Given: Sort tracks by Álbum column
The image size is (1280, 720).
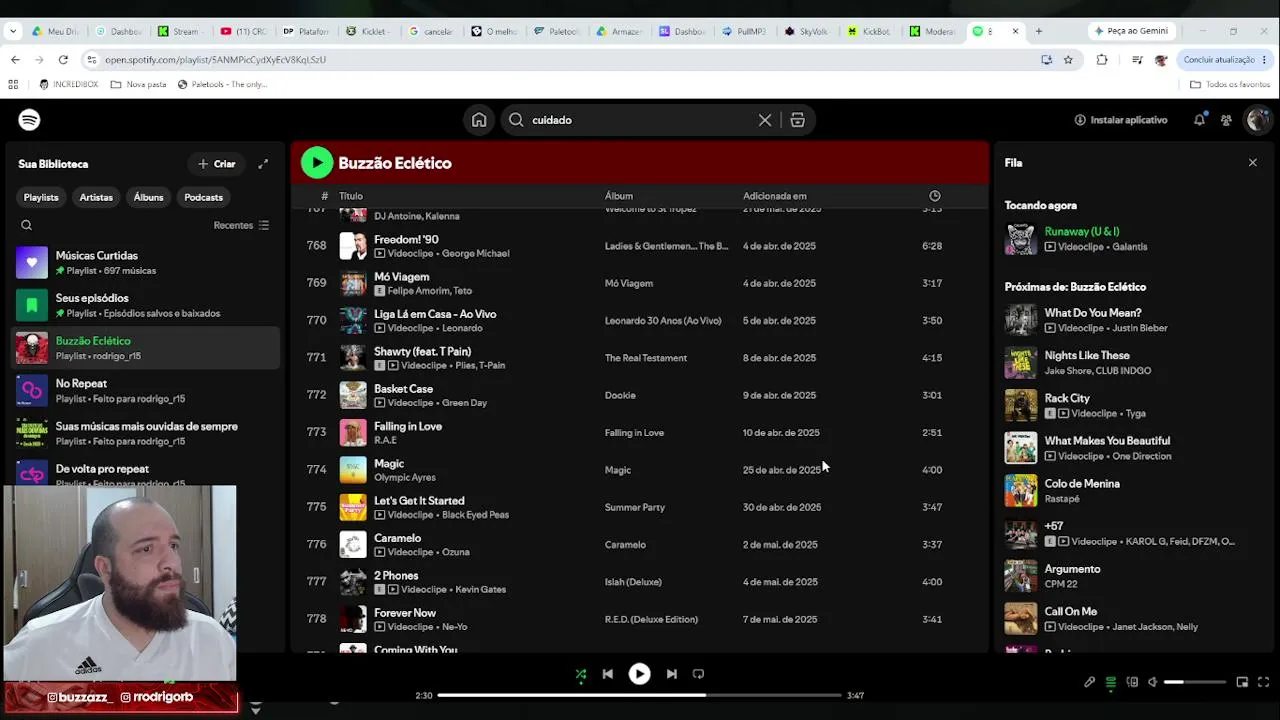Looking at the screenshot, I should click(619, 196).
